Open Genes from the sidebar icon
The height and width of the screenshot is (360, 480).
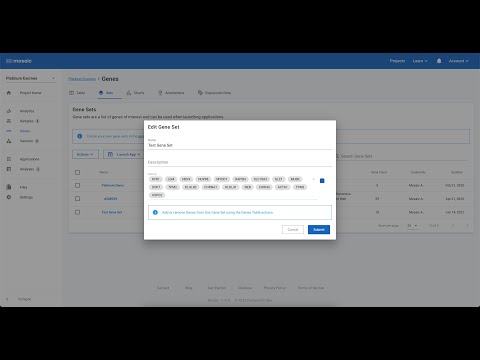click(9, 131)
